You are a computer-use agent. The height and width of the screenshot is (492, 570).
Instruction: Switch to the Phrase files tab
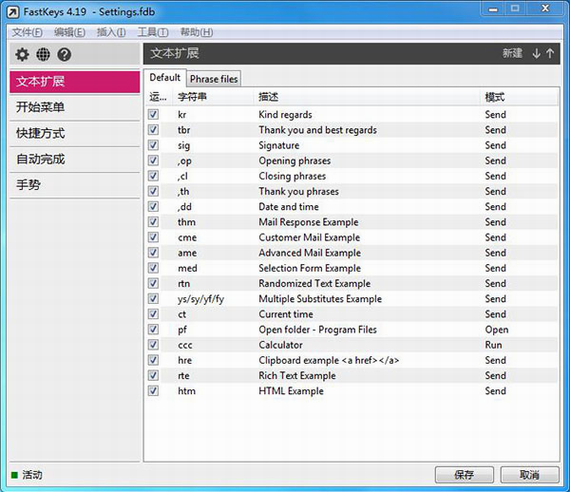point(214,79)
